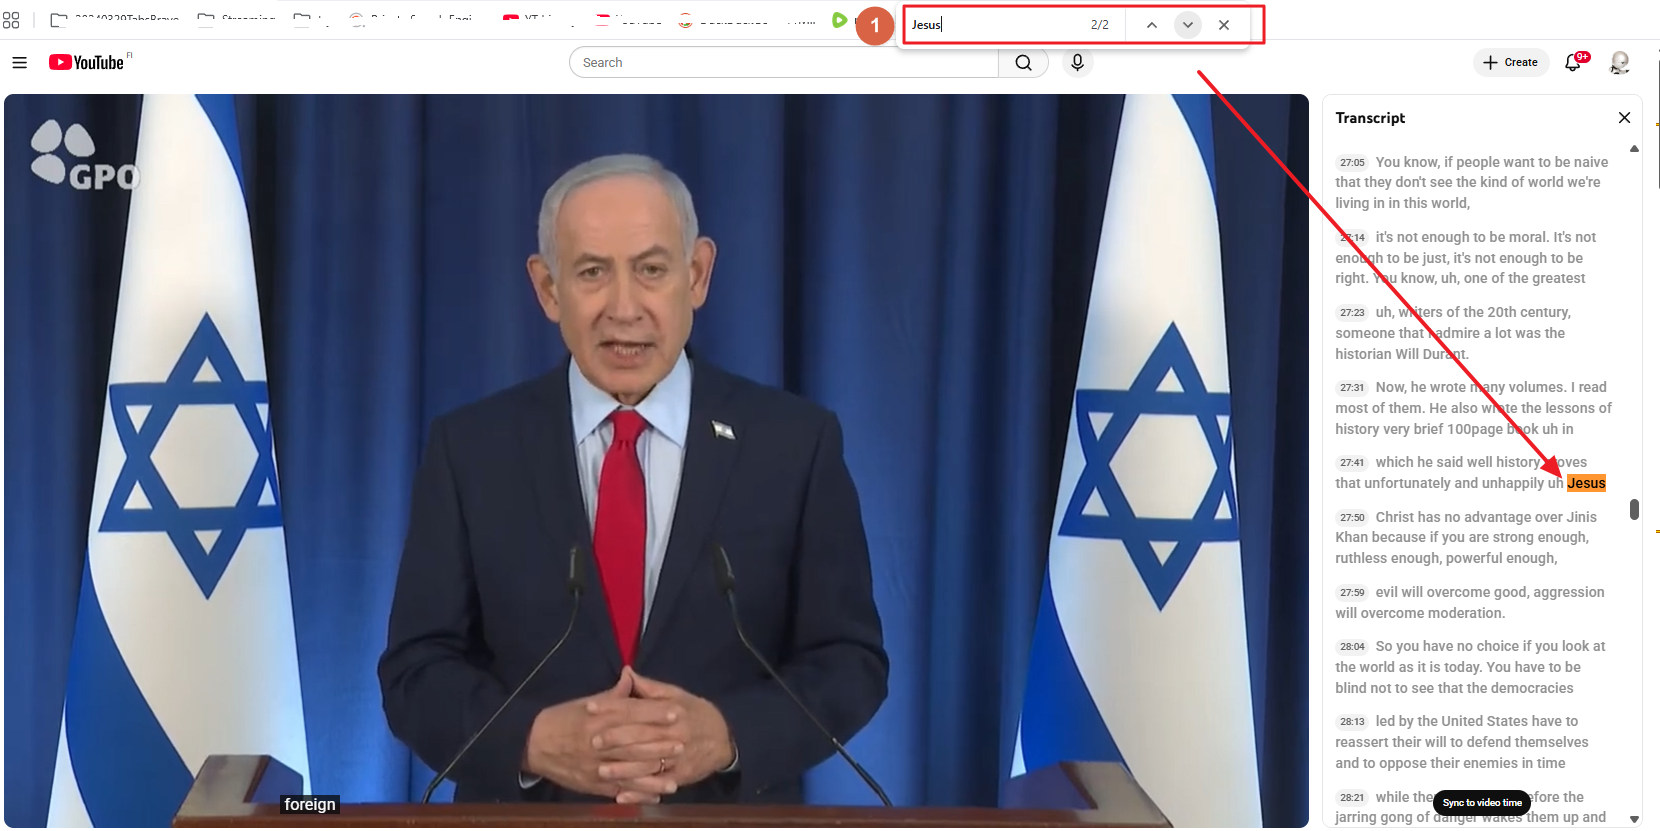Image resolution: width=1660 pixels, height=831 pixels.
Task: Click the transcript scrollbar thumb
Action: pos(1634,510)
